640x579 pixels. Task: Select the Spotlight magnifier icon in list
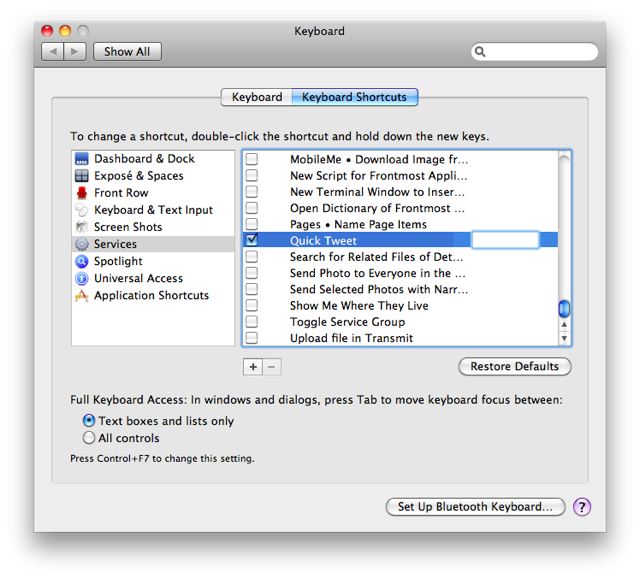click(x=82, y=261)
